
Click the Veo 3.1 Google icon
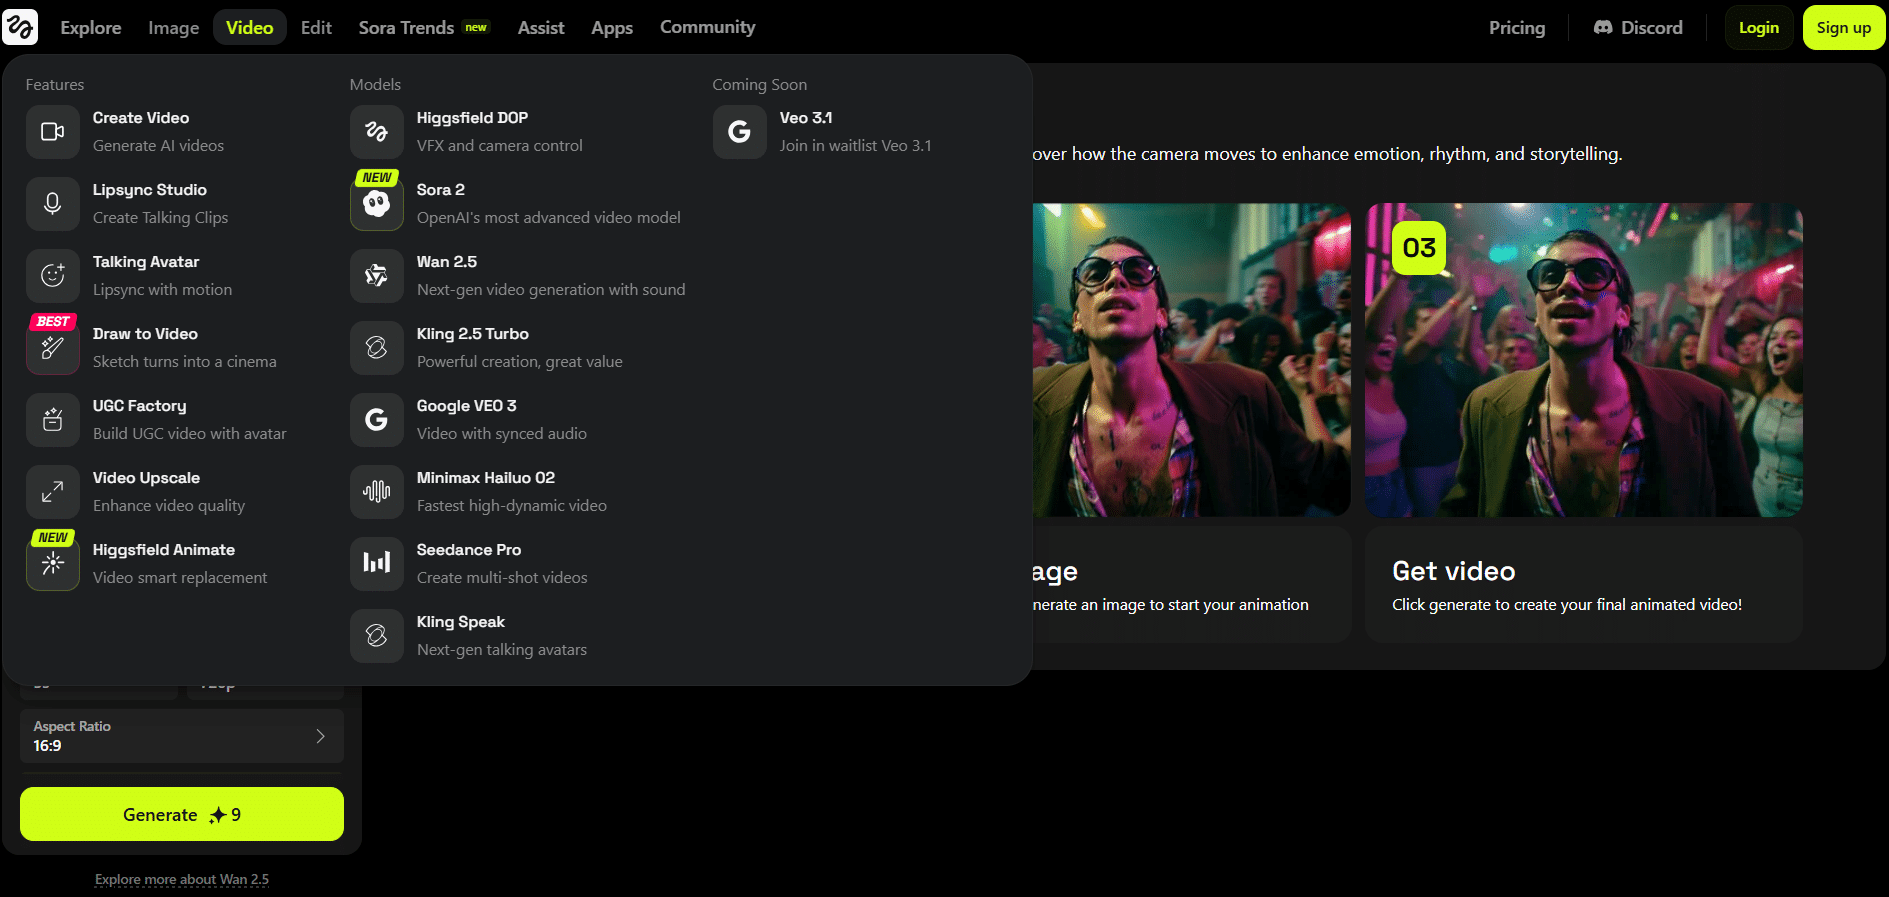tap(740, 132)
